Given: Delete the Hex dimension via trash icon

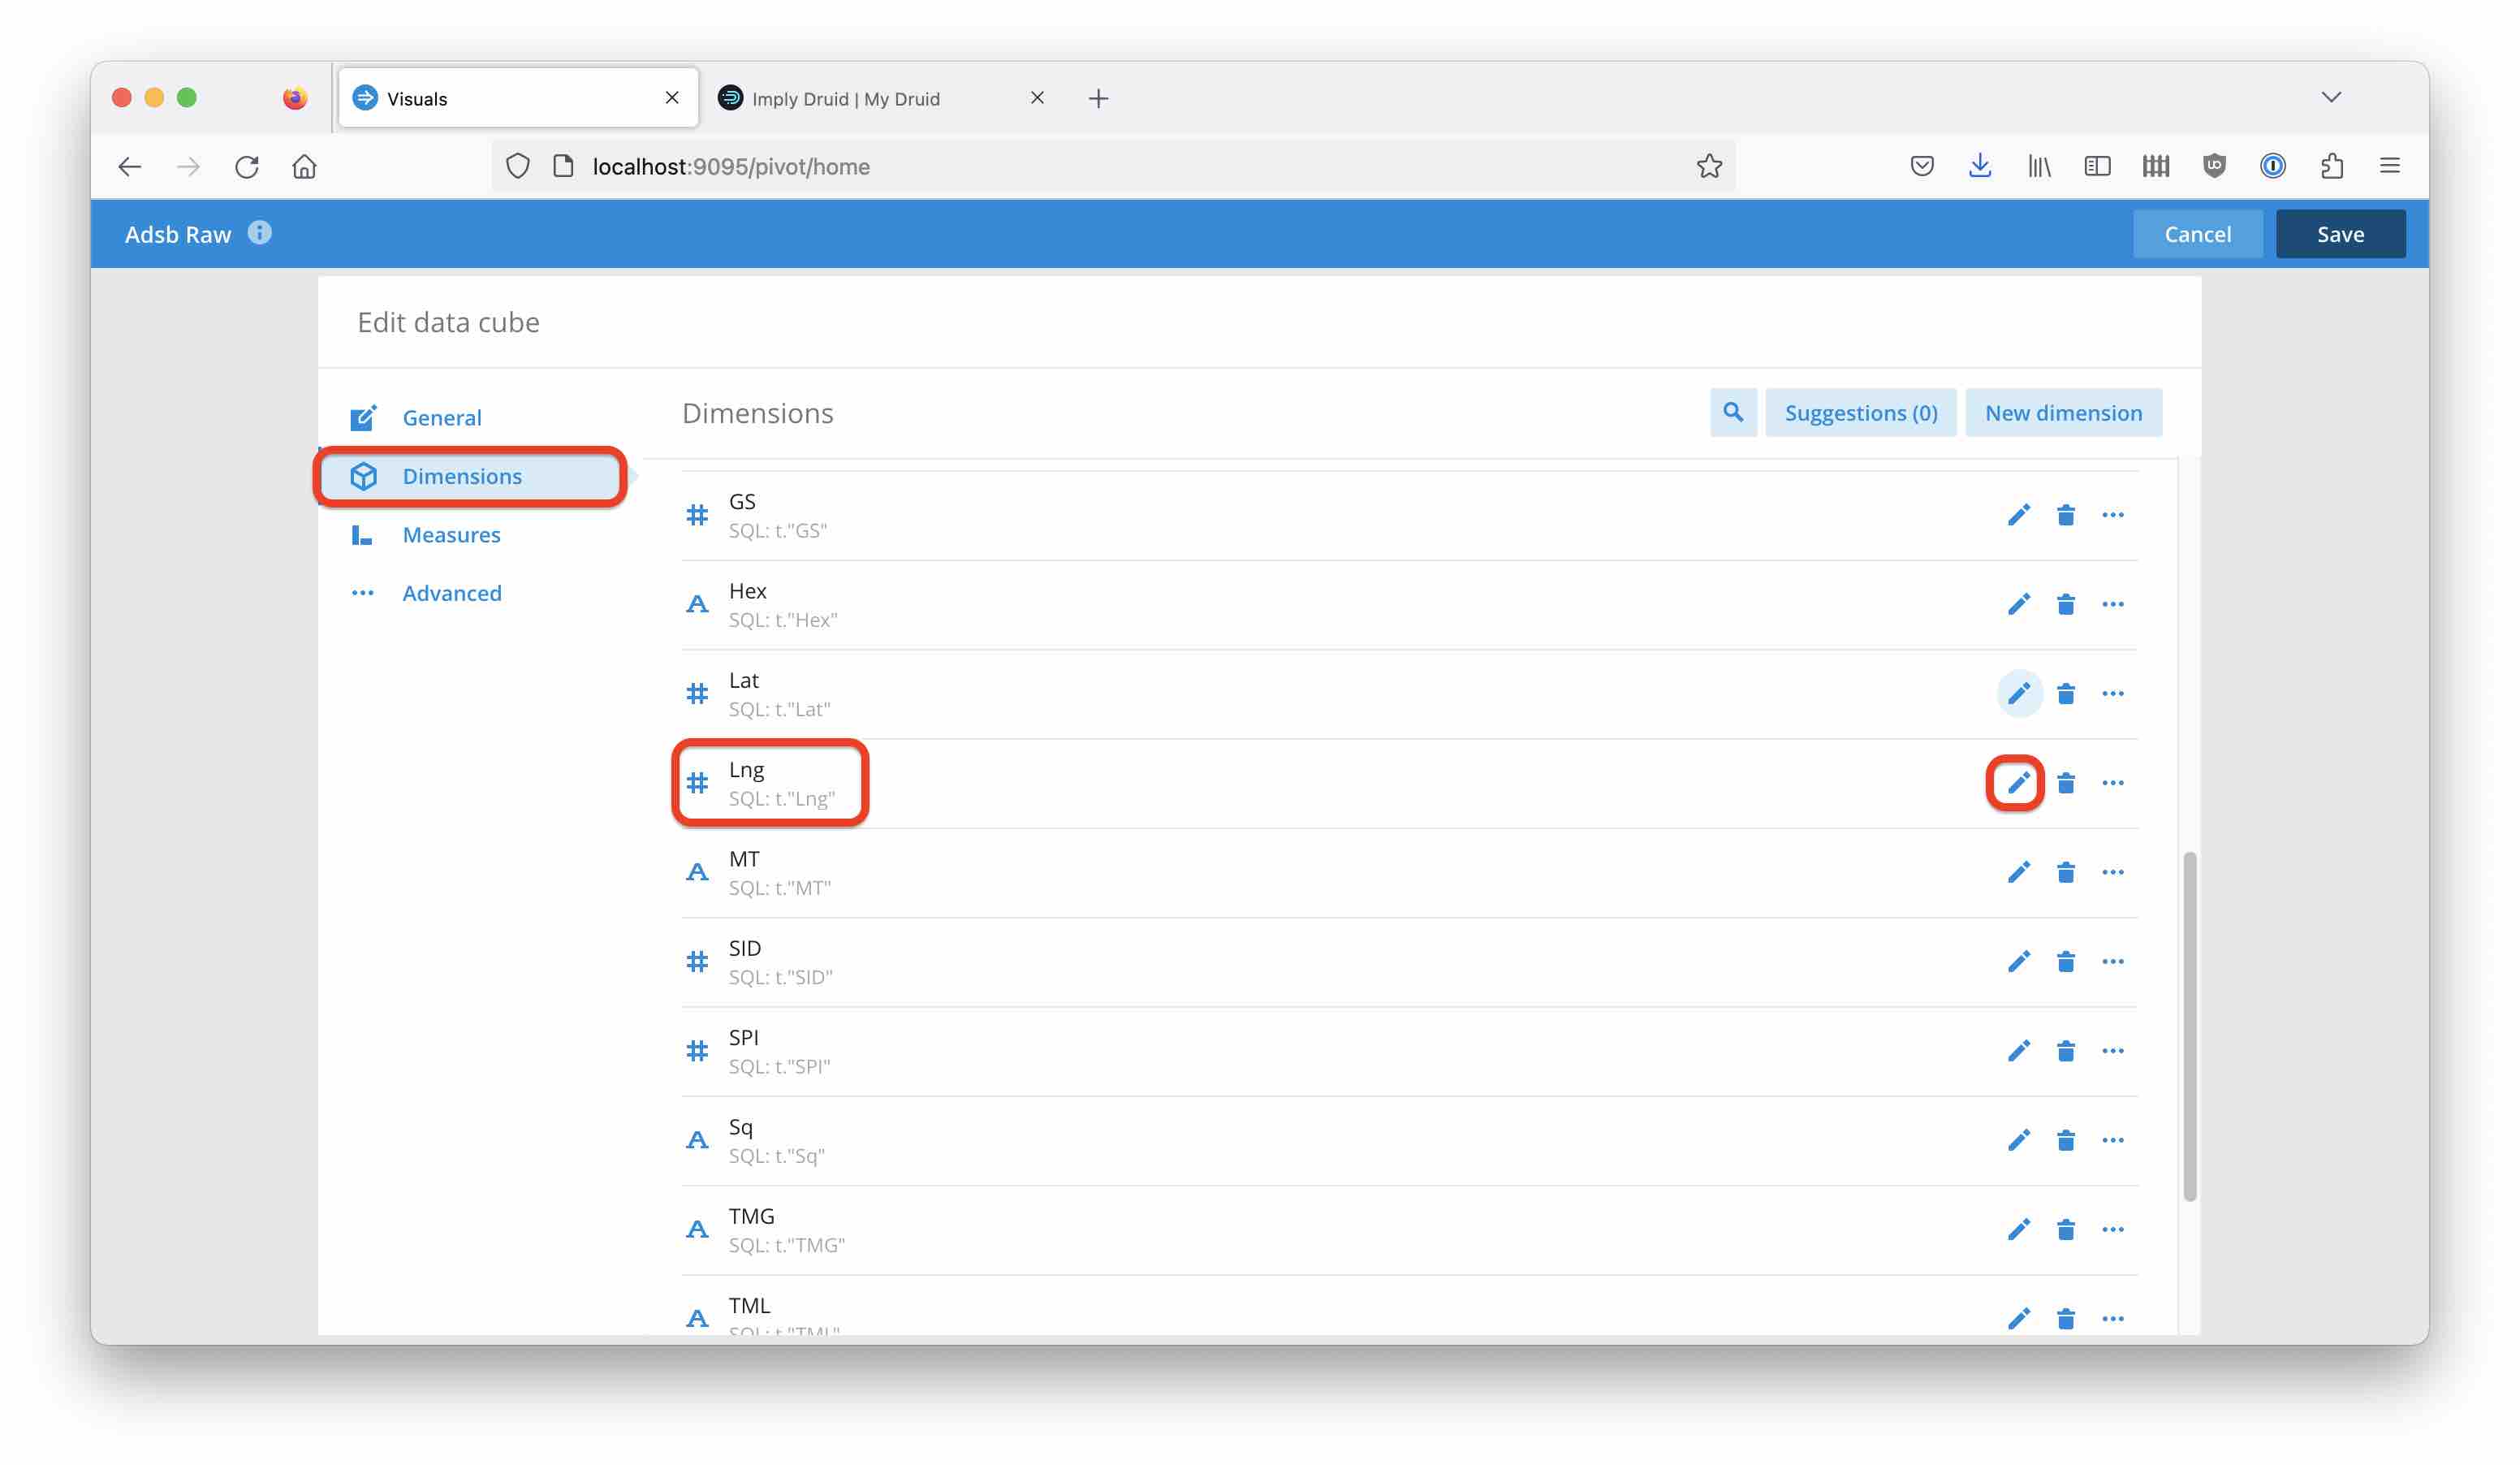Looking at the screenshot, I should (2065, 604).
